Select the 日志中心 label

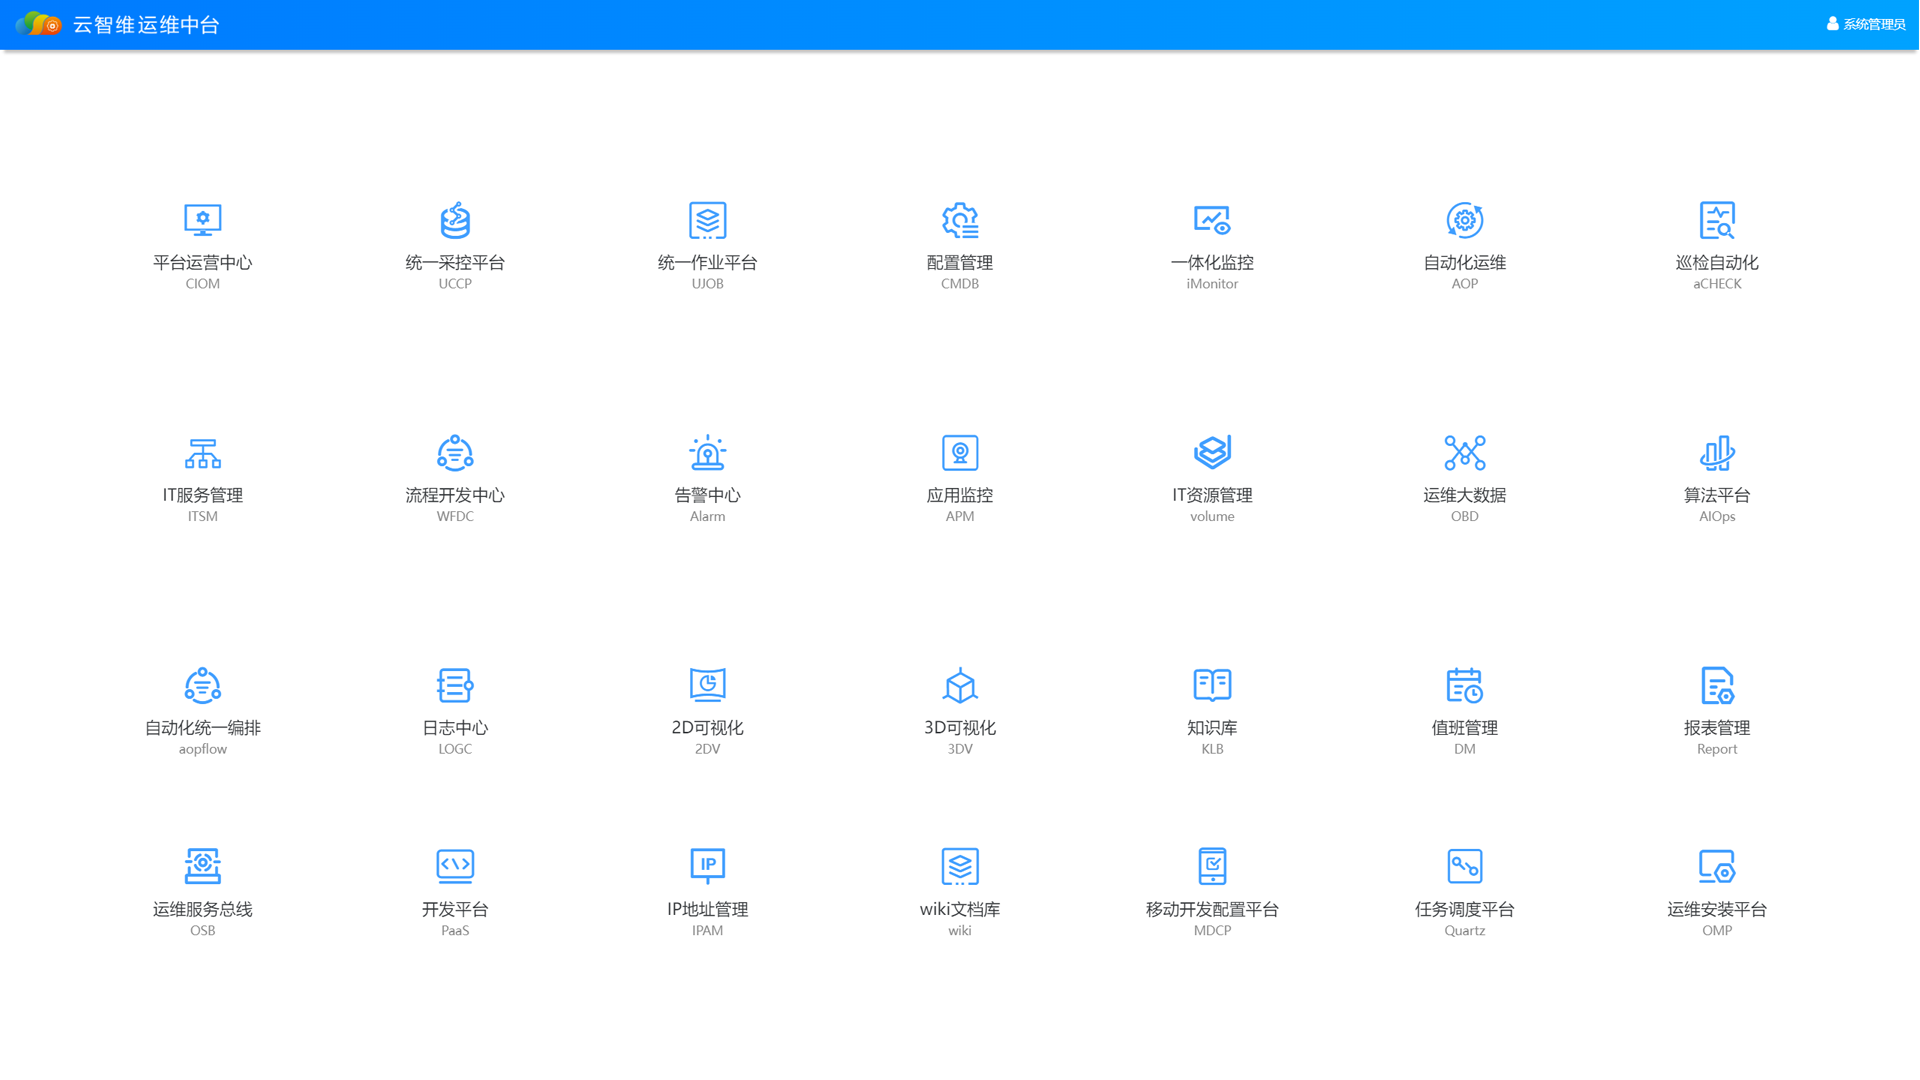click(455, 727)
